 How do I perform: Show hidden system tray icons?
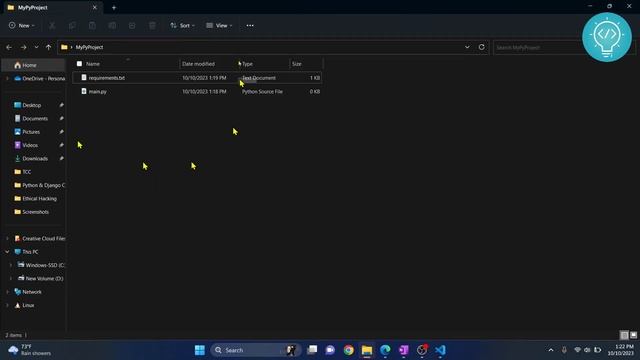(551, 350)
